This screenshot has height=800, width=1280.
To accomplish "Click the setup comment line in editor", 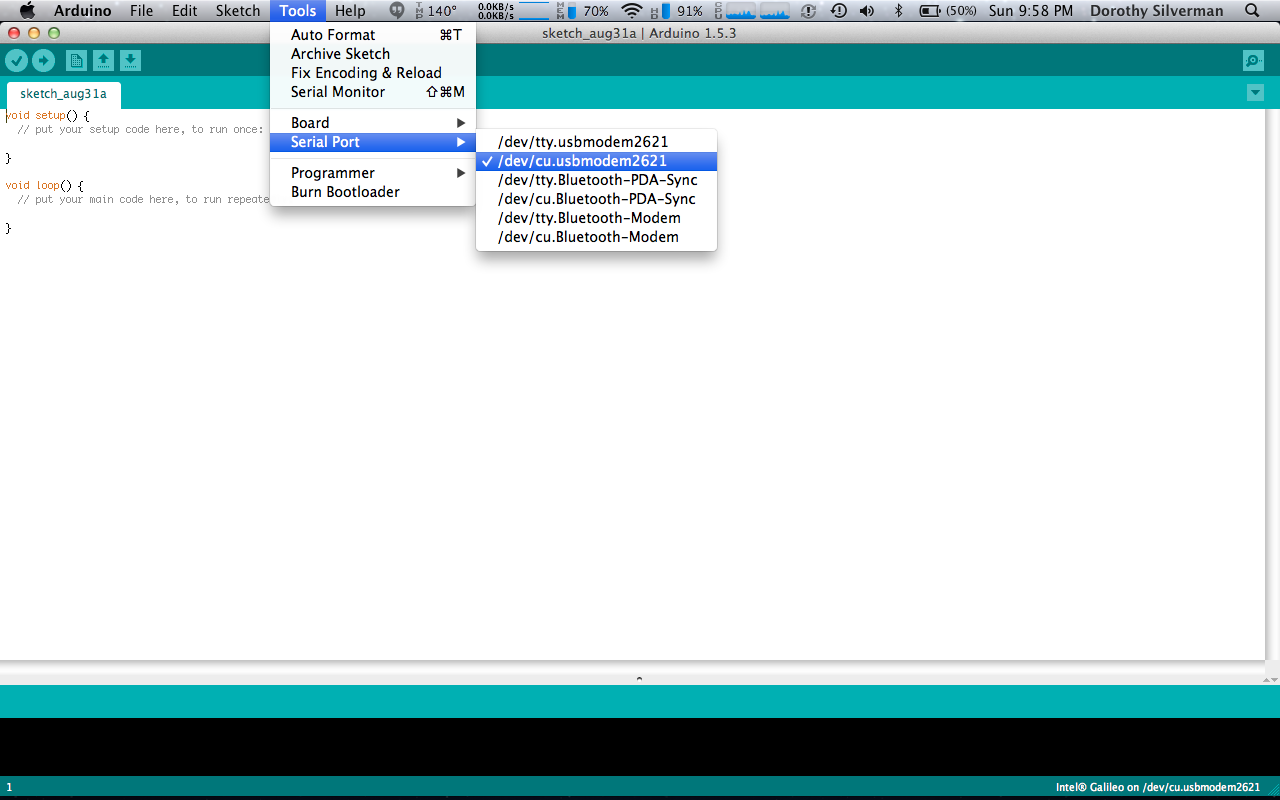I will [x=140, y=130].
